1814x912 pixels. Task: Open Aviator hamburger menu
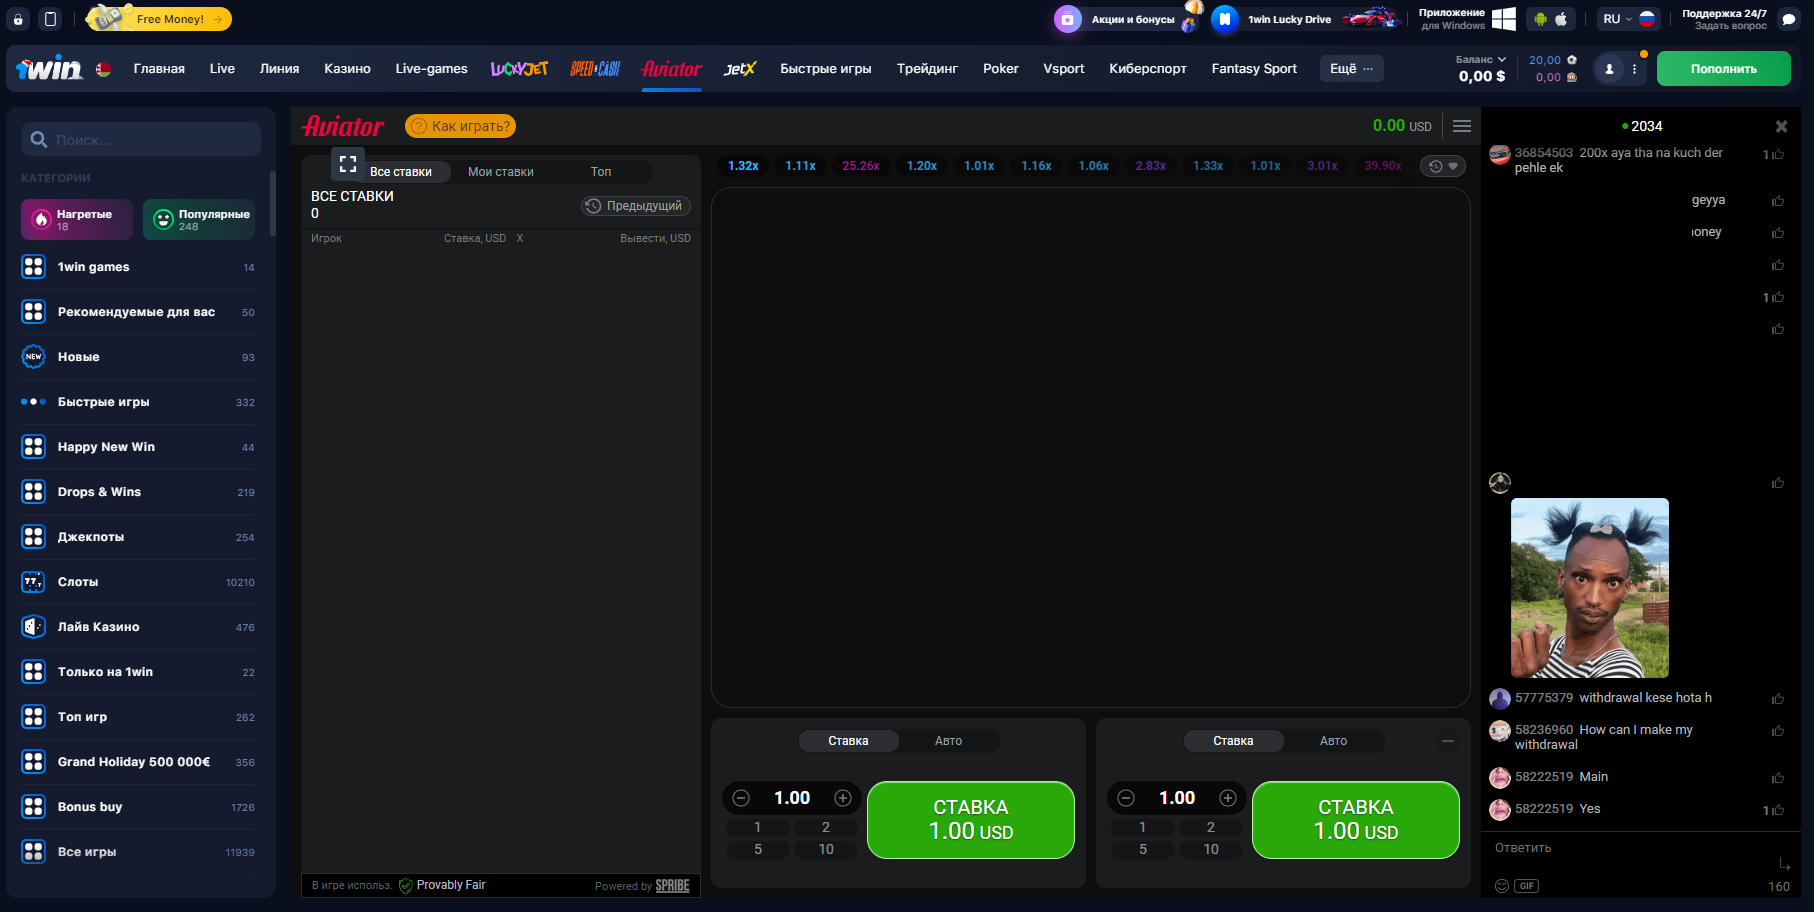pyautogui.click(x=1462, y=126)
